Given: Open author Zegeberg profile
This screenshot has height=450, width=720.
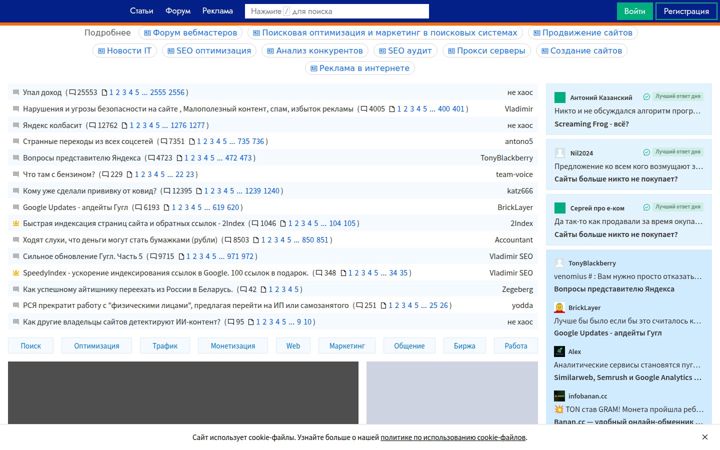Looking at the screenshot, I should click(518, 289).
